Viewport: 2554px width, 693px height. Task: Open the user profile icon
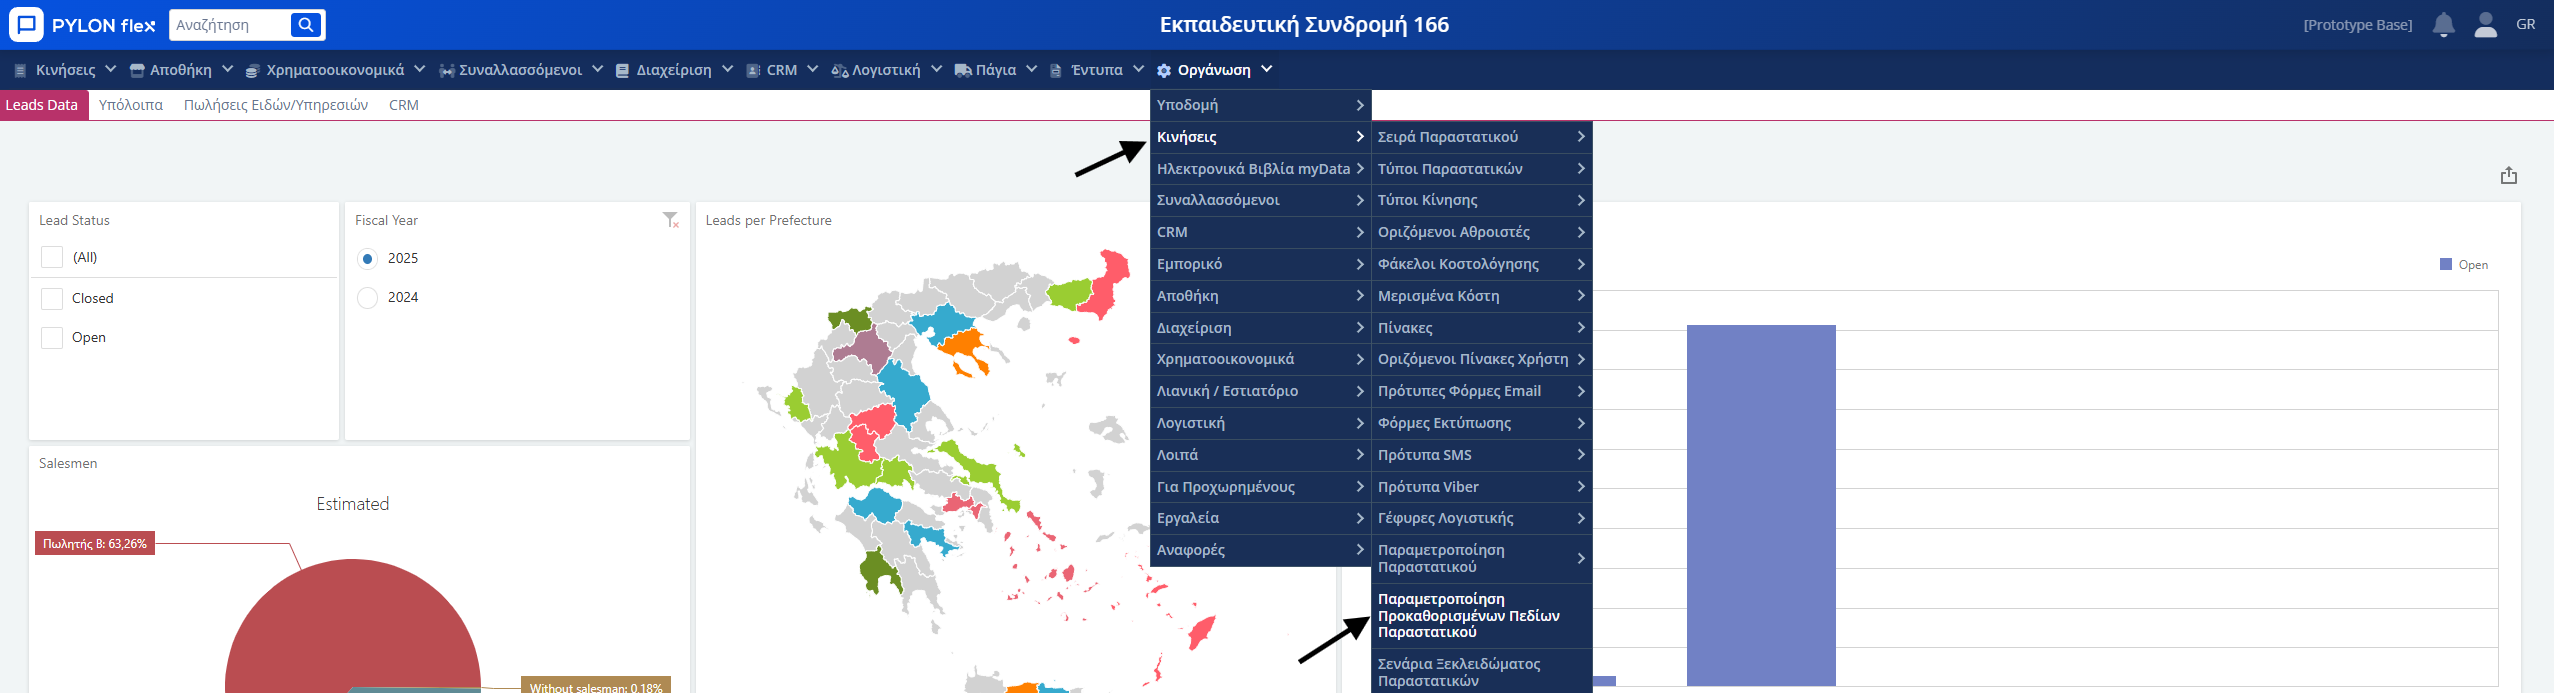(2485, 25)
